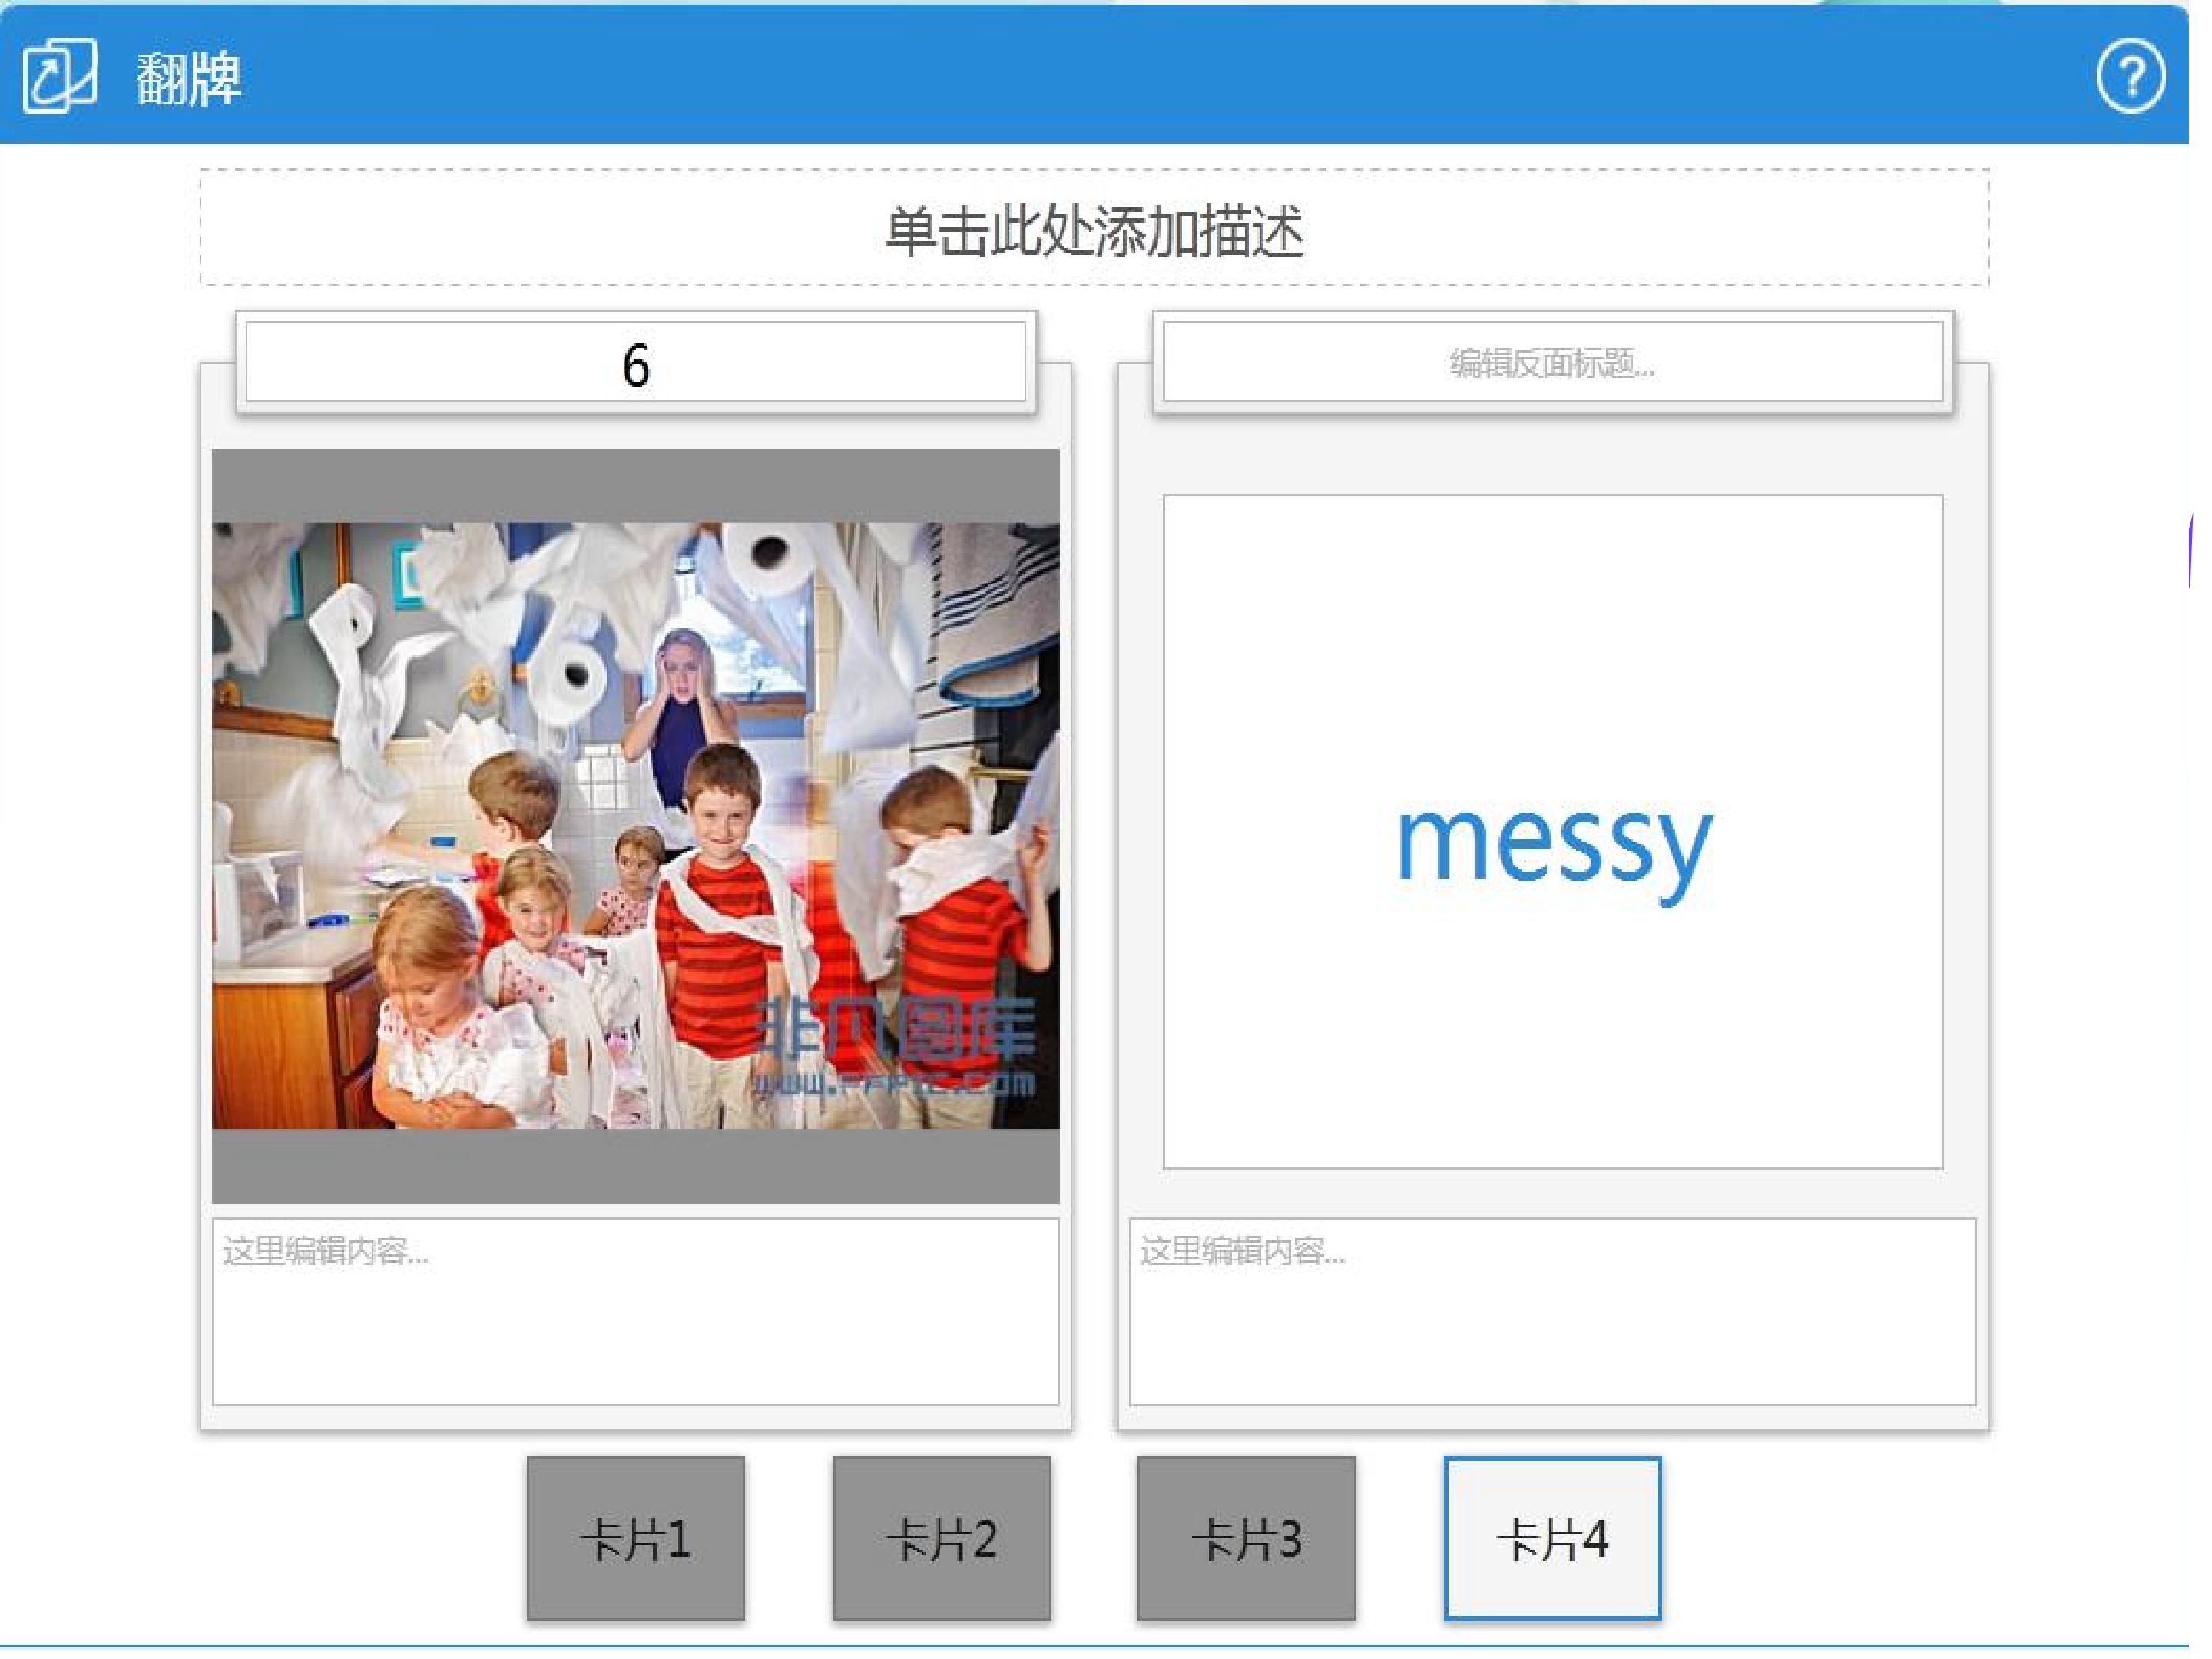Click the gray bar below the front photo
Viewport: 2212px width, 1659px height.
coord(636,1166)
